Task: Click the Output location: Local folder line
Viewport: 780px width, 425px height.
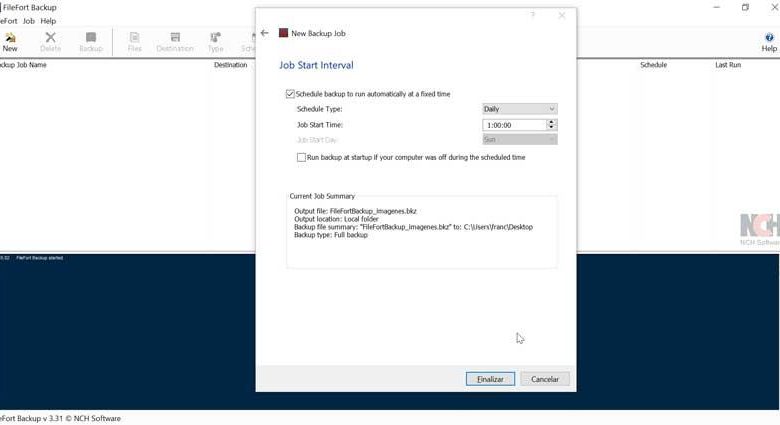Action: [336, 219]
